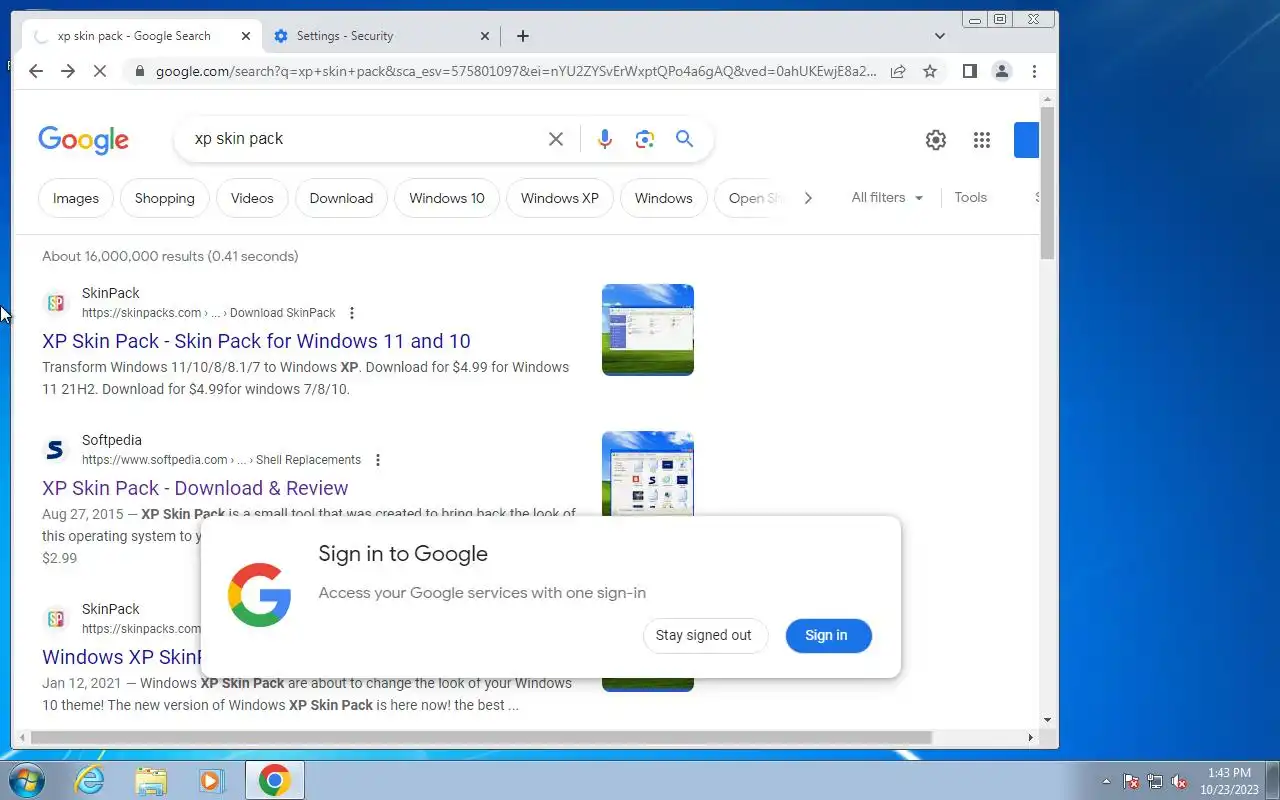Select the xp skin pack Google Search tab
Screen dimensions: 1280x800
pyautogui.click(x=140, y=36)
